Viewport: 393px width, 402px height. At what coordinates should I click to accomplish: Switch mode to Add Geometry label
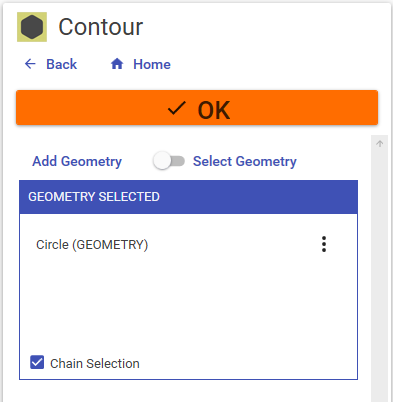[x=77, y=161]
